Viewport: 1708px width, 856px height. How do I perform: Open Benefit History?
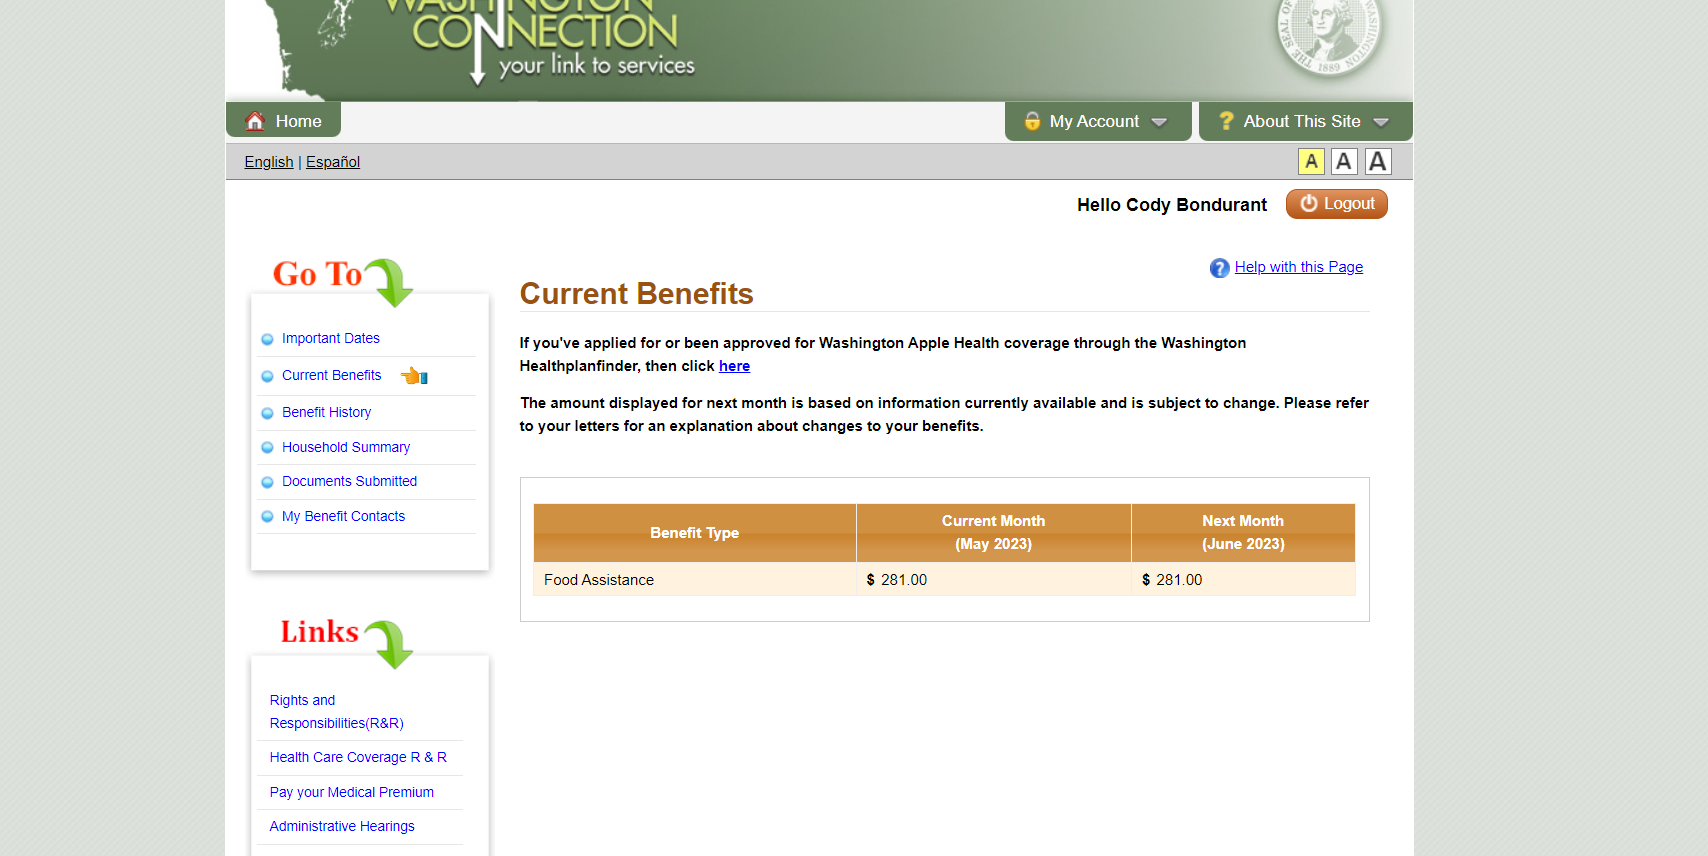(x=327, y=413)
